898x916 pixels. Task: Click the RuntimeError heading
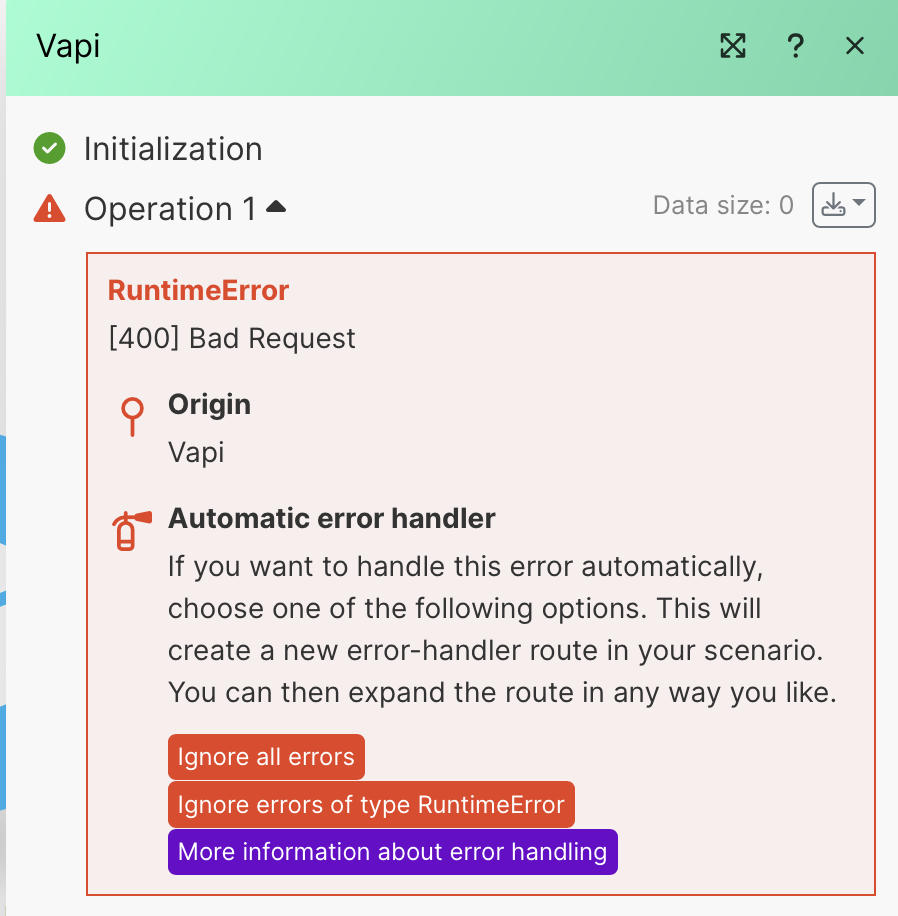pyautogui.click(x=198, y=291)
